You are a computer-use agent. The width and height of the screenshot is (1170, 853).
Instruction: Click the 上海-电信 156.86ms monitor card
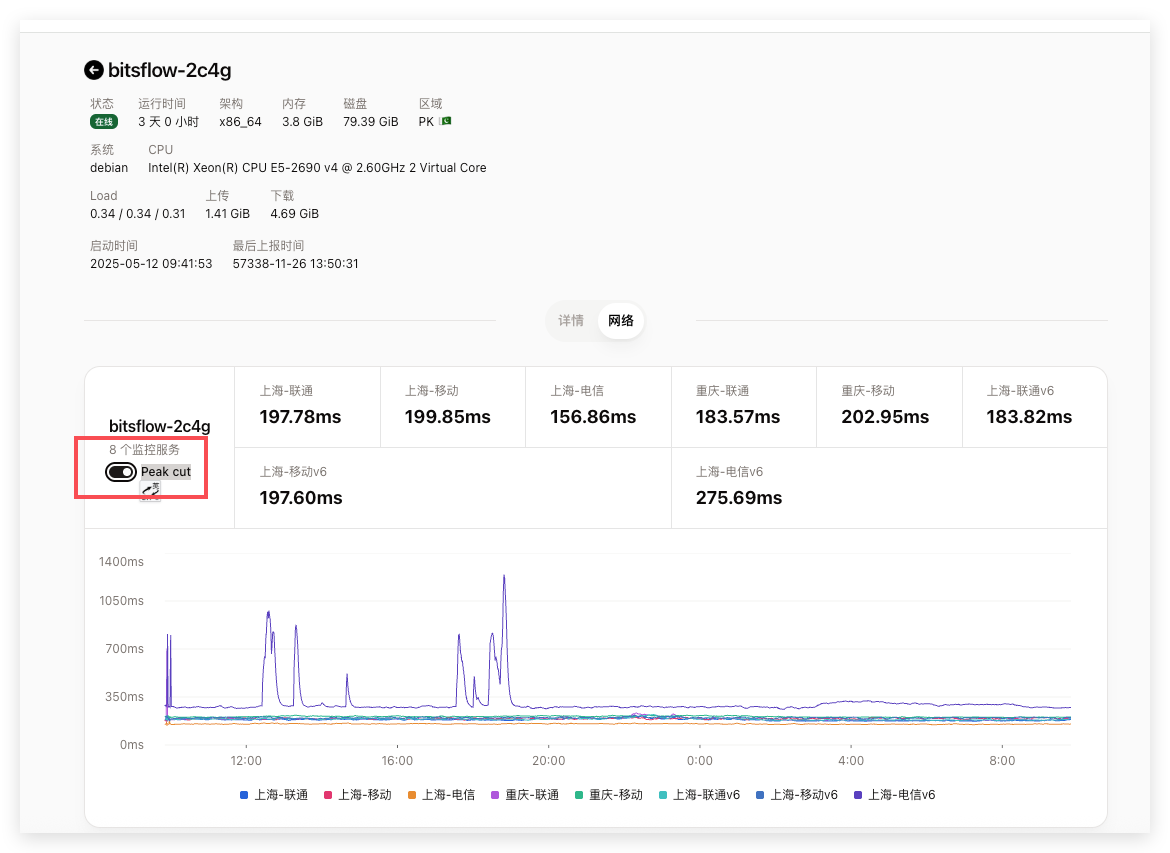click(598, 406)
